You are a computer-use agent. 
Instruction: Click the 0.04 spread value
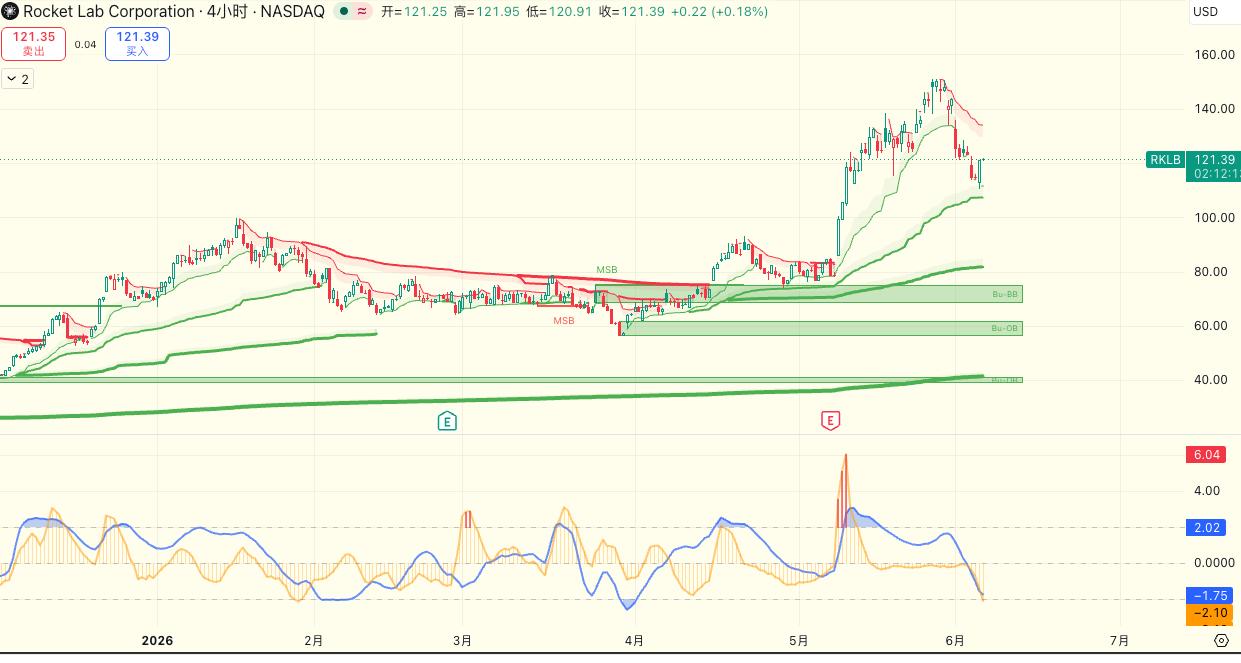click(x=85, y=44)
